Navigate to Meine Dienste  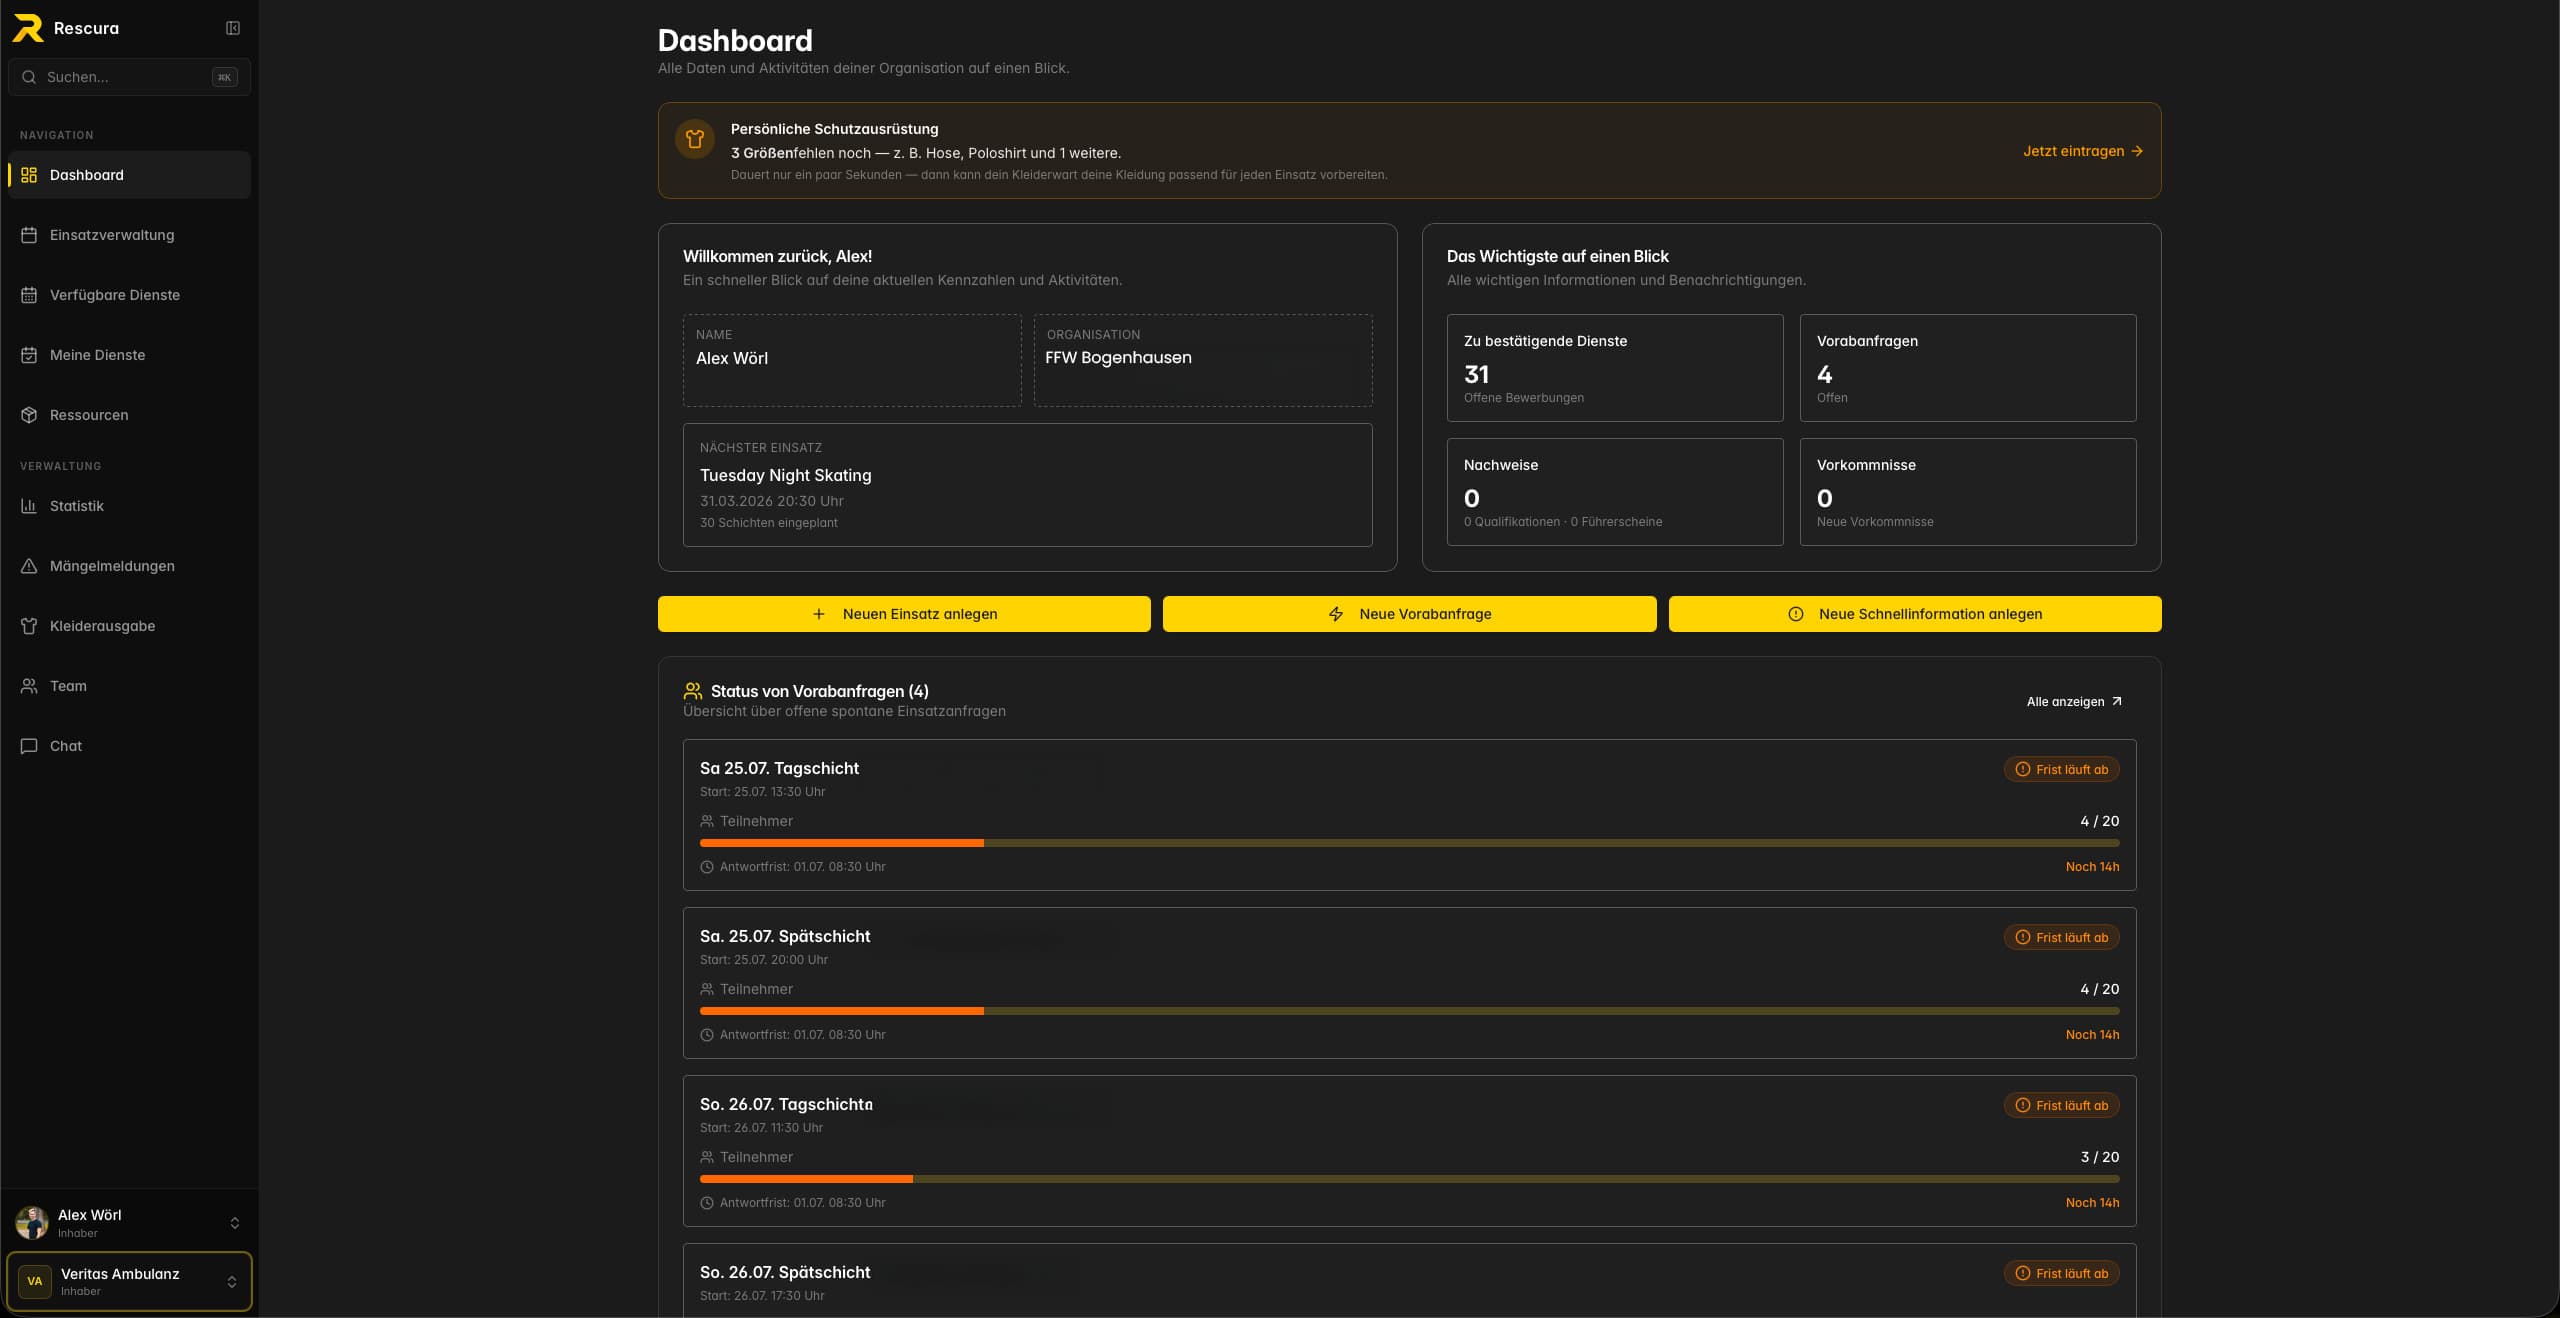pyautogui.click(x=129, y=355)
